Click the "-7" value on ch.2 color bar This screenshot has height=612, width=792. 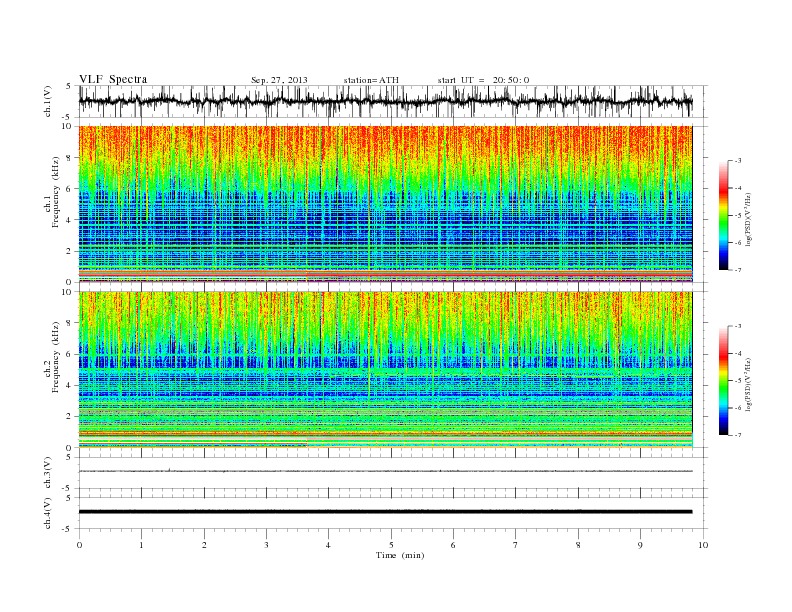[x=738, y=435]
